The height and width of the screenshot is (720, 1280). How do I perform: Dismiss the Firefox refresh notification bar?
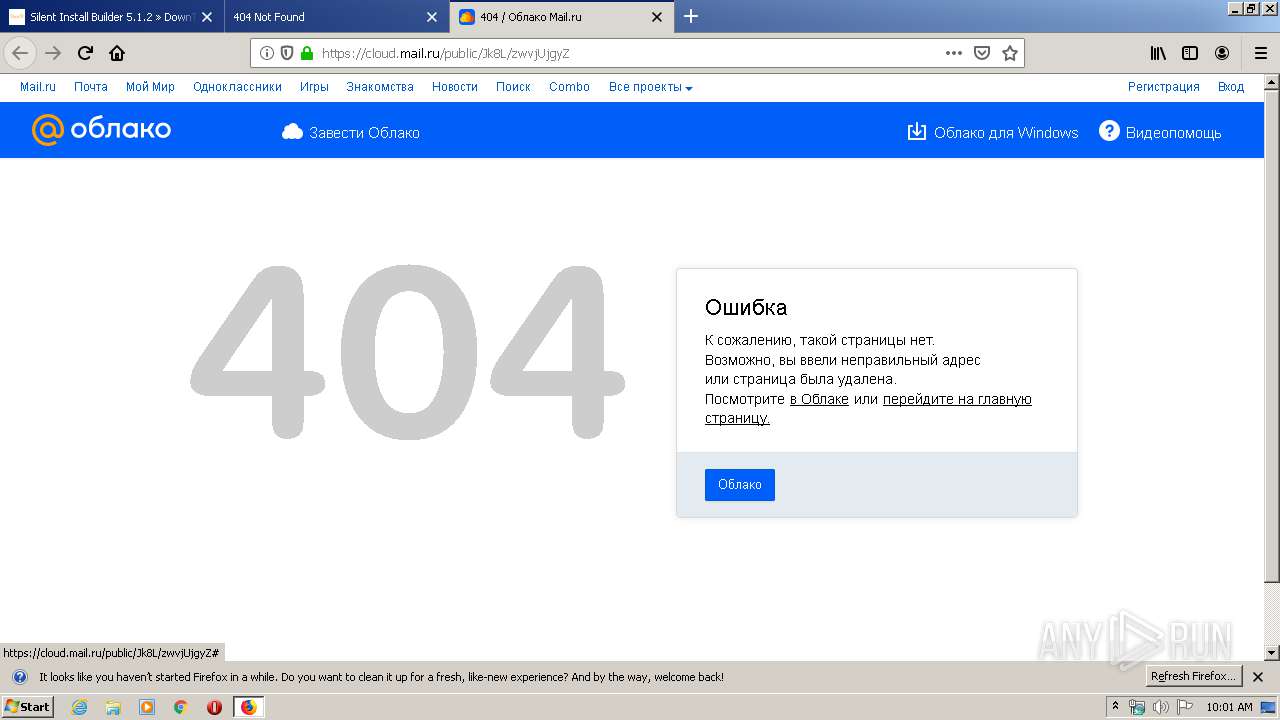tap(1258, 677)
